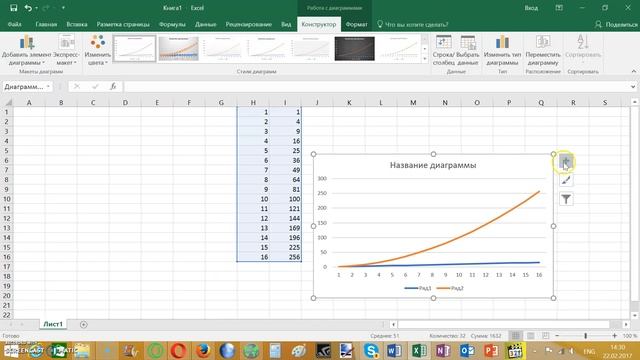This screenshot has height=360, width=640.
Task: Open the Файл tab
Action: [14, 24]
